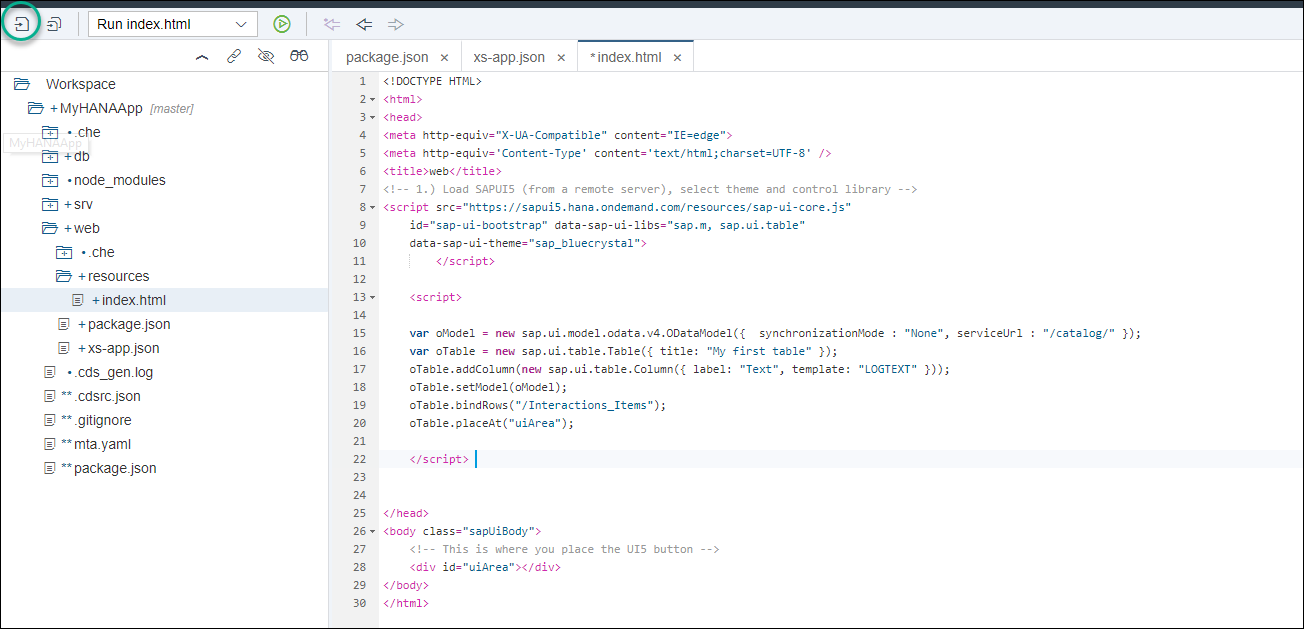Collapse the resources folder
Image resolution: width=1304 pixels, height=629 pixels.
point(64,276)
